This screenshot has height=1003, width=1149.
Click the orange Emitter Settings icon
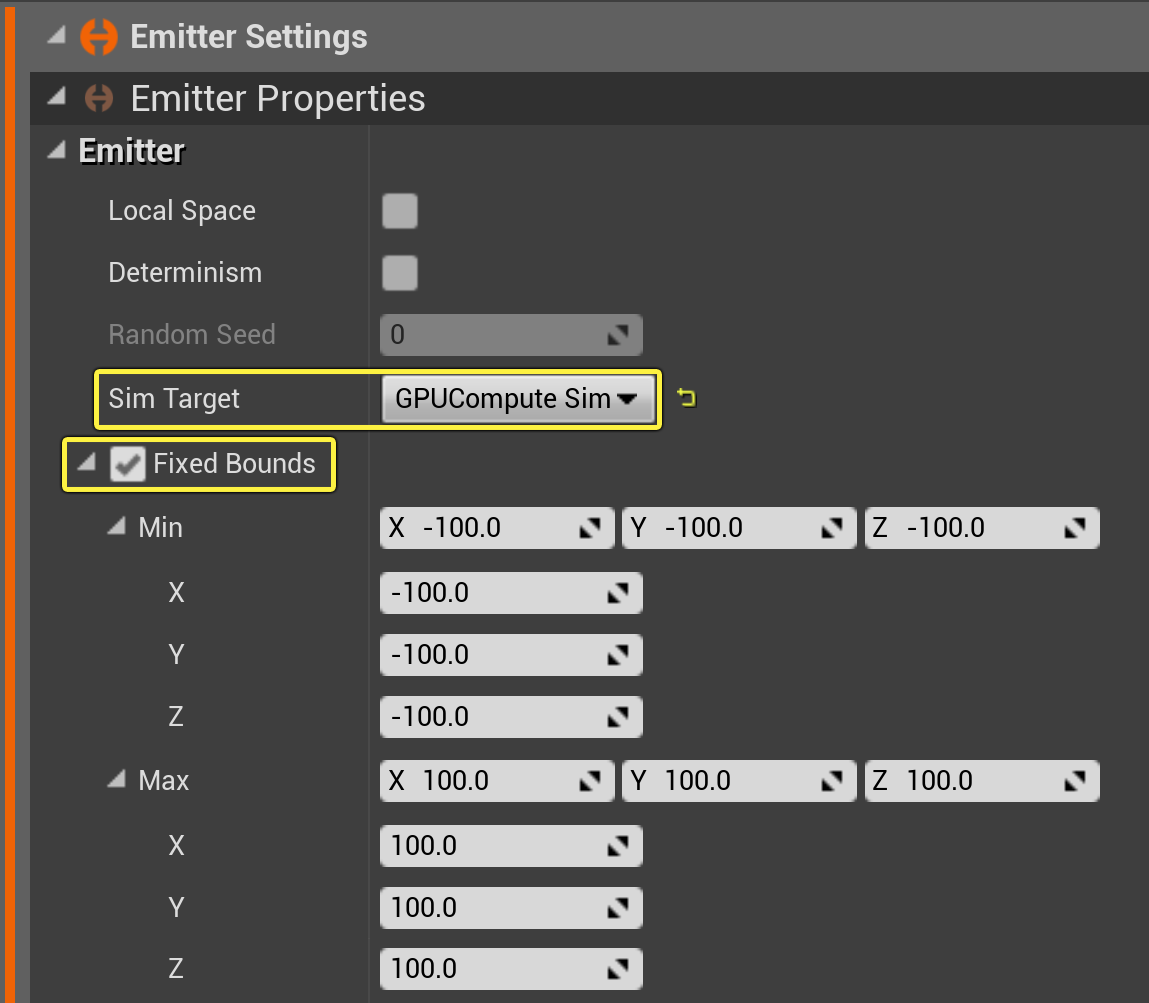click(99, 37)
